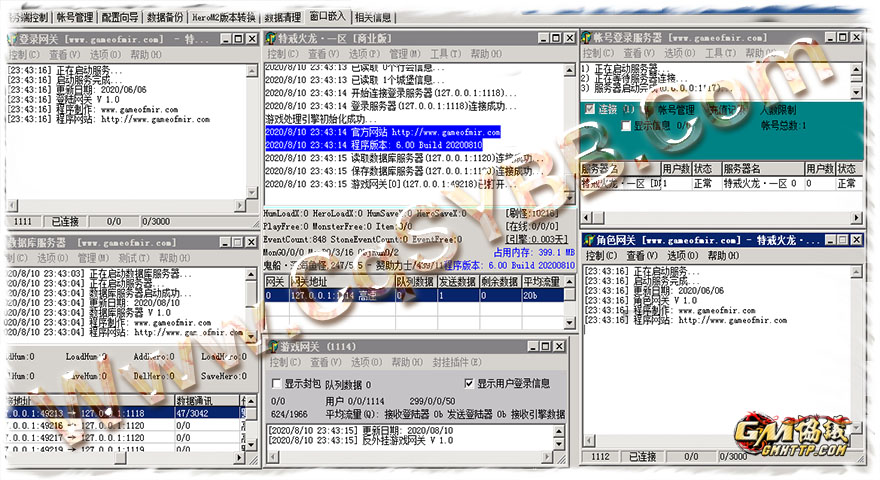Screen dimensions: 880x480
Task: Minimize the 登录网关 window
Action: click(x=226, y=39)
